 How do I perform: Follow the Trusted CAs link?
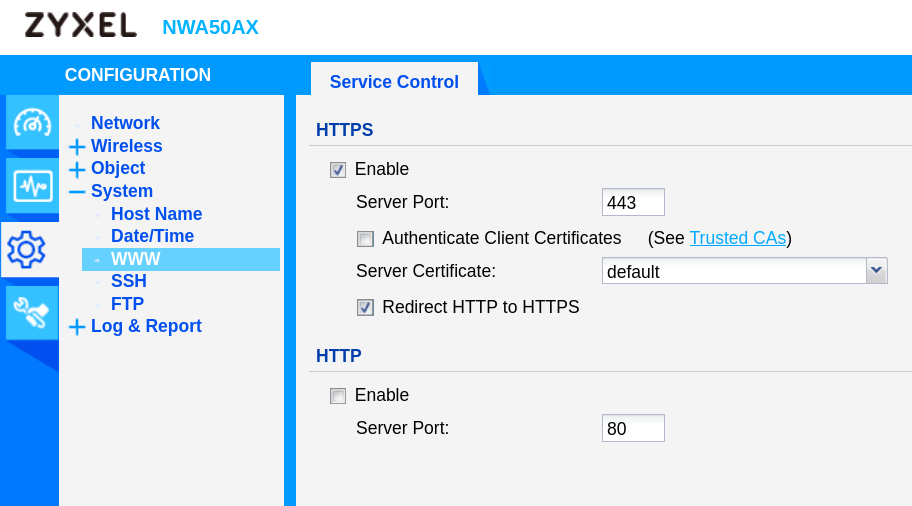coord(738,238)
